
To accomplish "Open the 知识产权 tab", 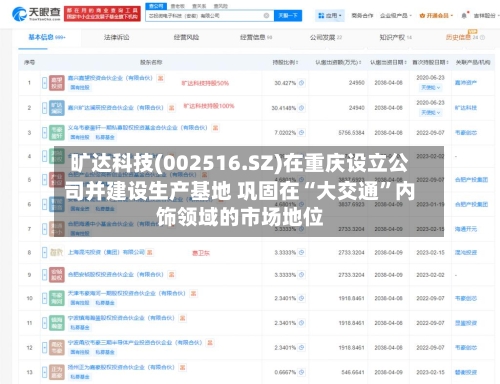I will click(x=395, y=37).
